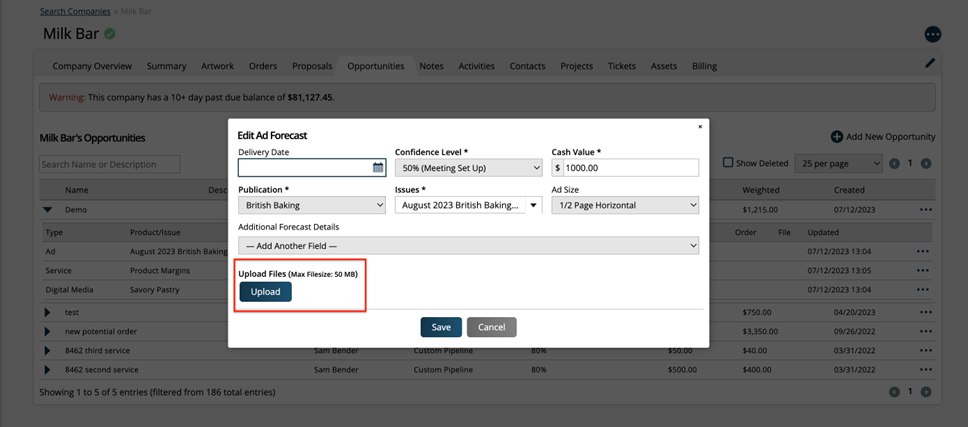Open row options for Digital Media forecast
Screen dimensions: 968x427
coord(923,289)
